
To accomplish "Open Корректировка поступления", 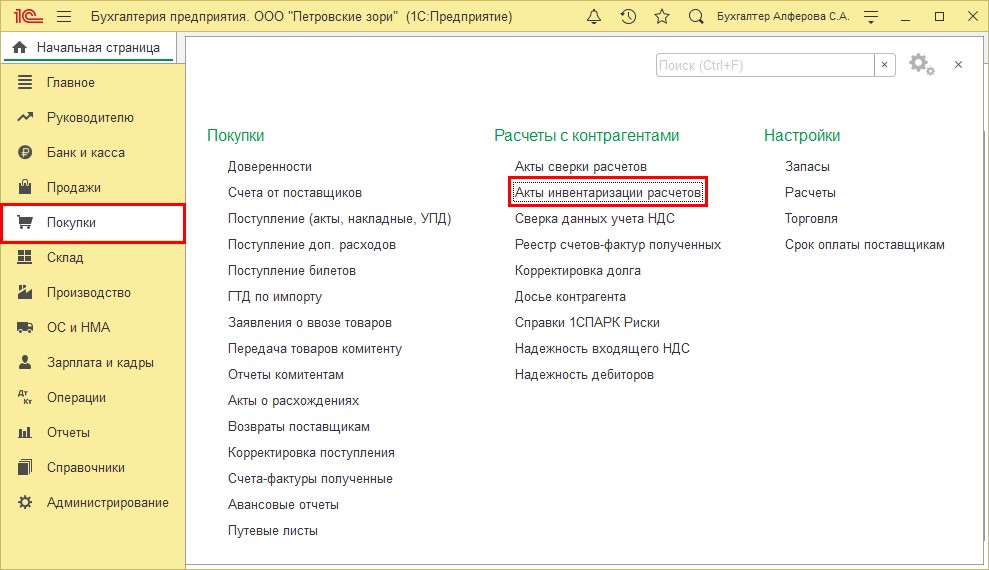I will click(x=311, y=453).
